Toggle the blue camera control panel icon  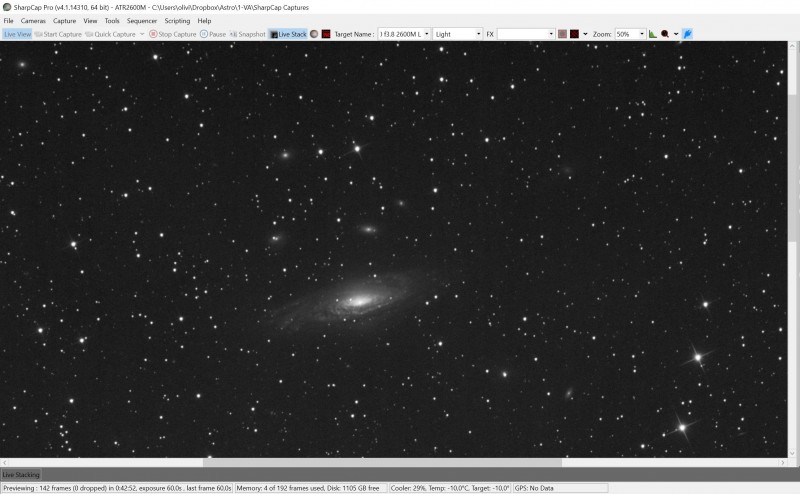pos(687,34)
